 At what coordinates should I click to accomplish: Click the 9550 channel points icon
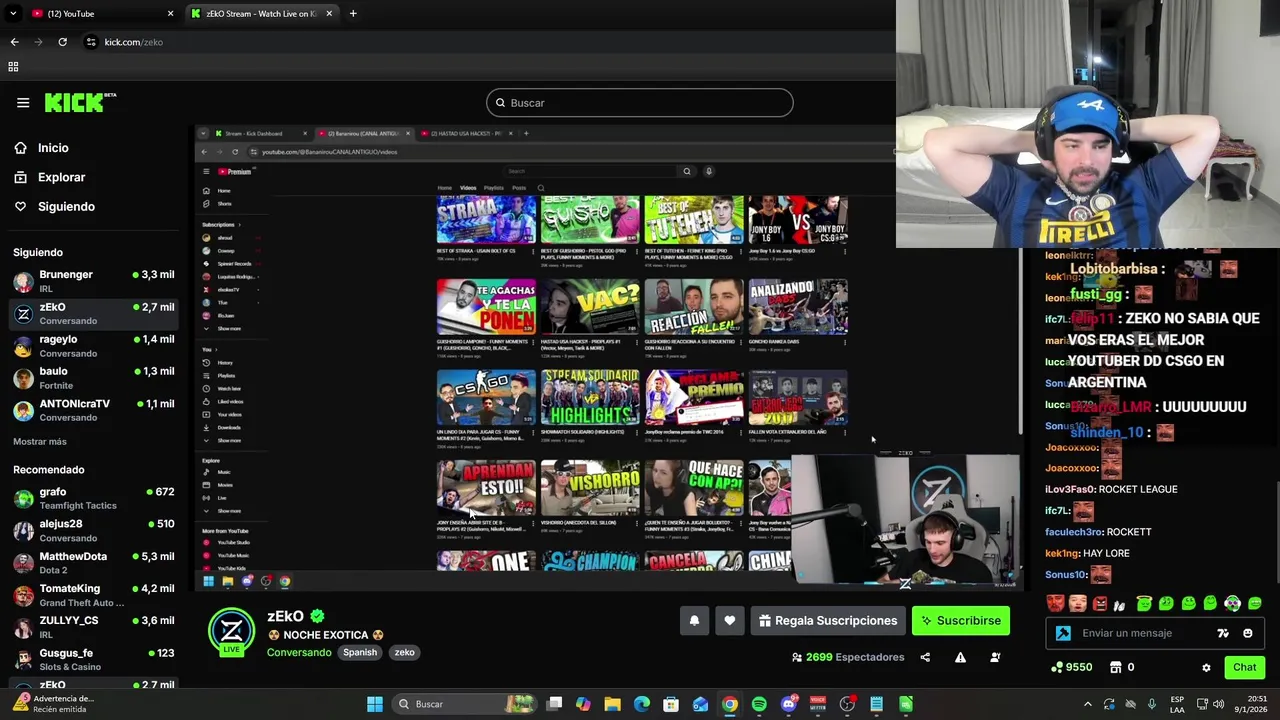point(1057,667)
